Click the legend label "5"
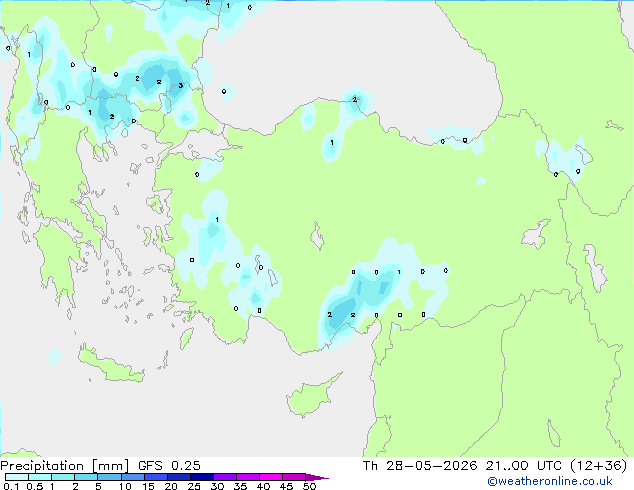Screen dimensions: 634x490 [98, 486]
